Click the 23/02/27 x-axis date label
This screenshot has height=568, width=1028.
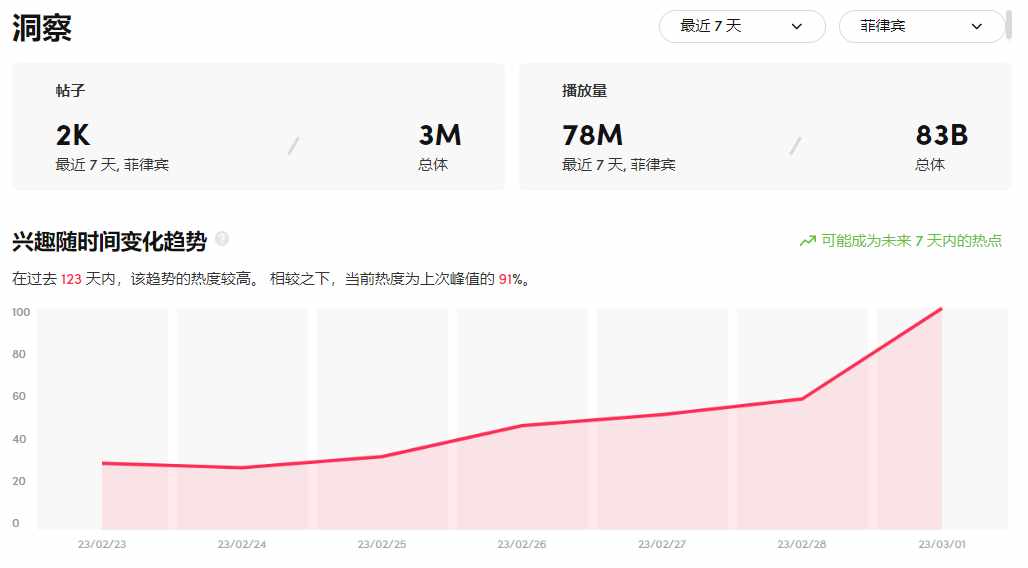[x=662, y=544]
